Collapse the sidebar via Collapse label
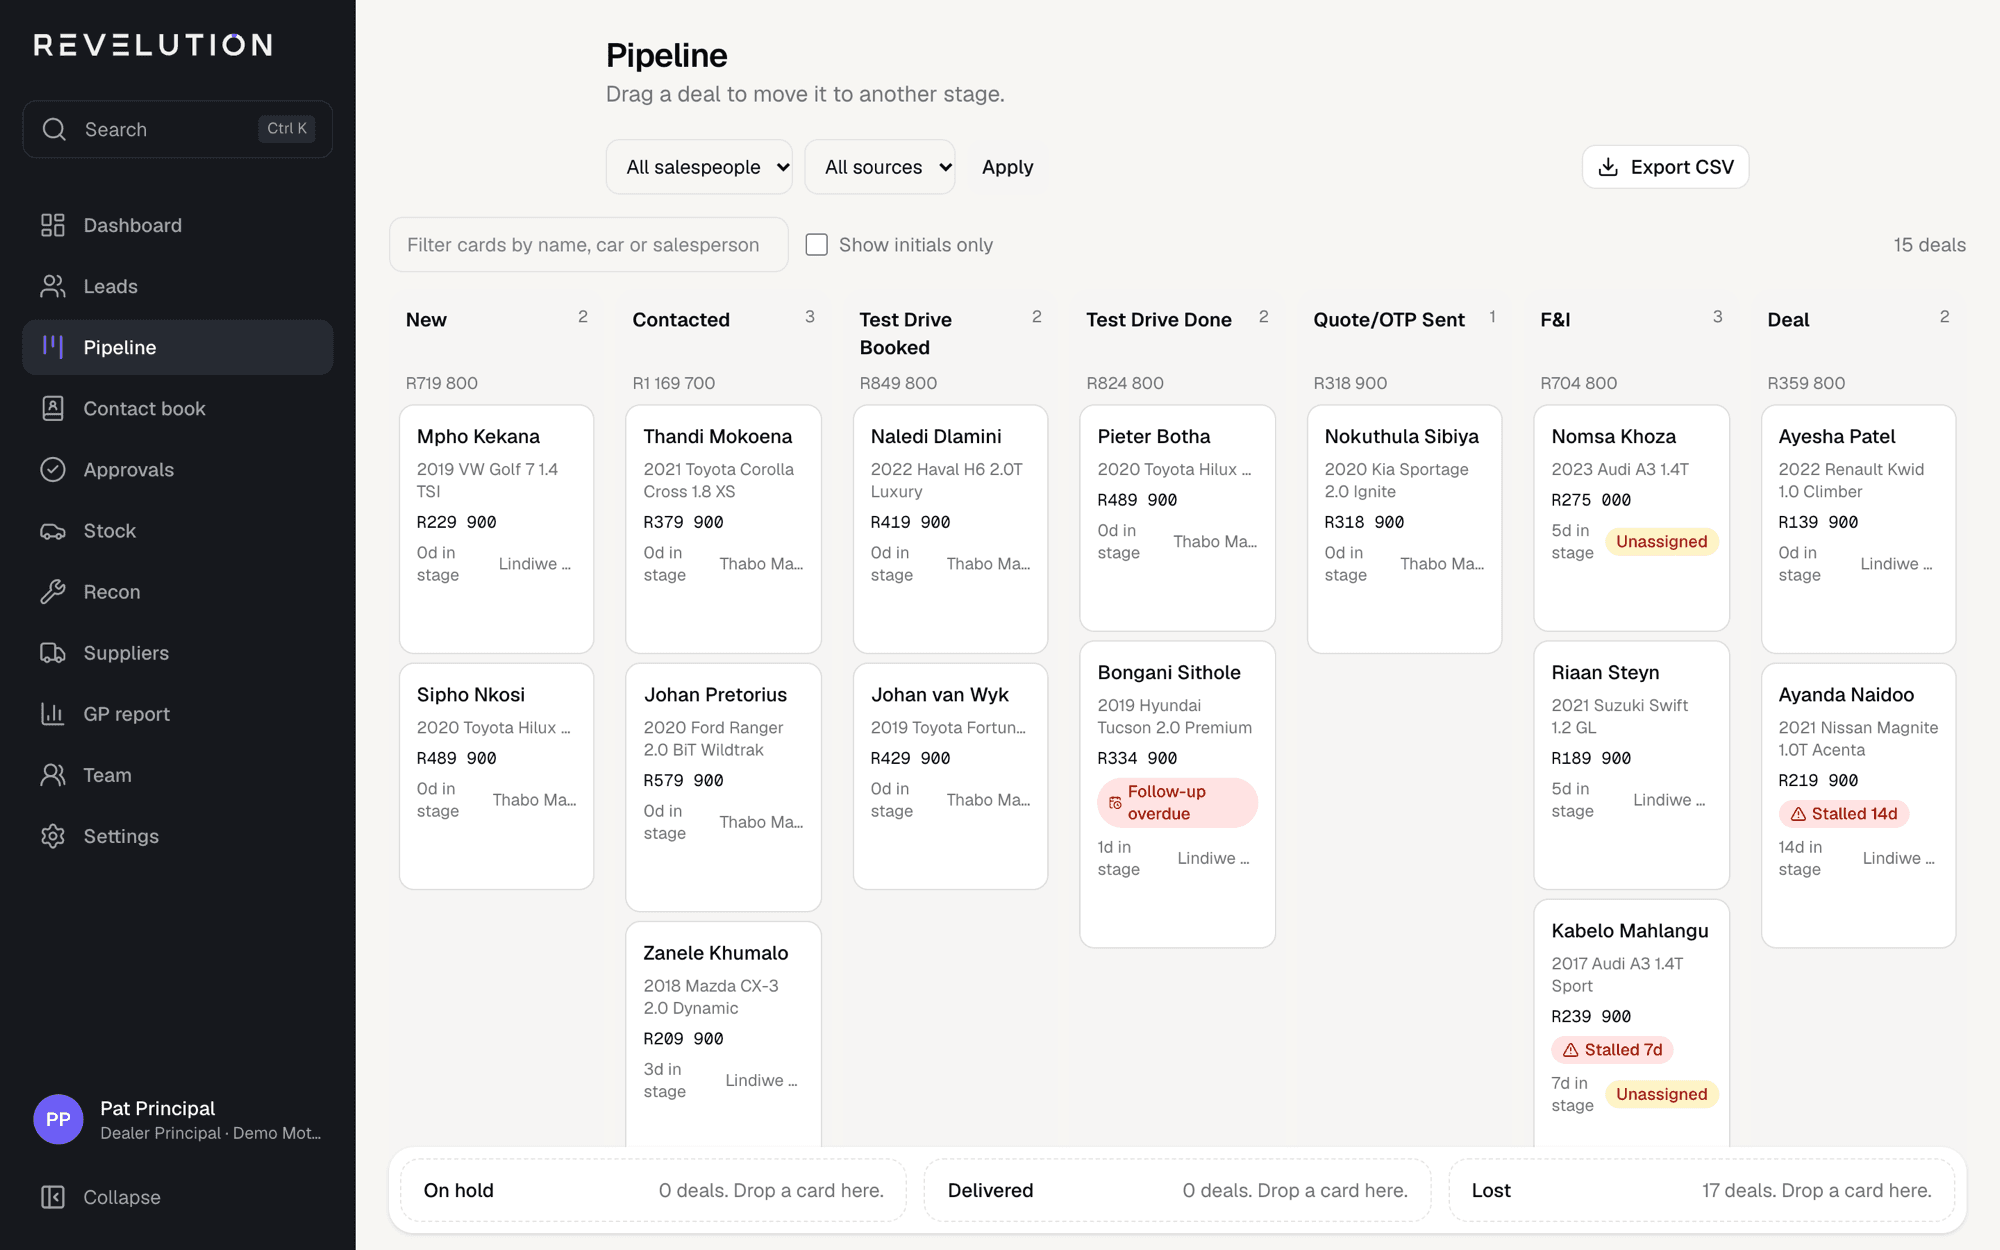This screenshot has width=2000, height=1250. coord(122,1197)
